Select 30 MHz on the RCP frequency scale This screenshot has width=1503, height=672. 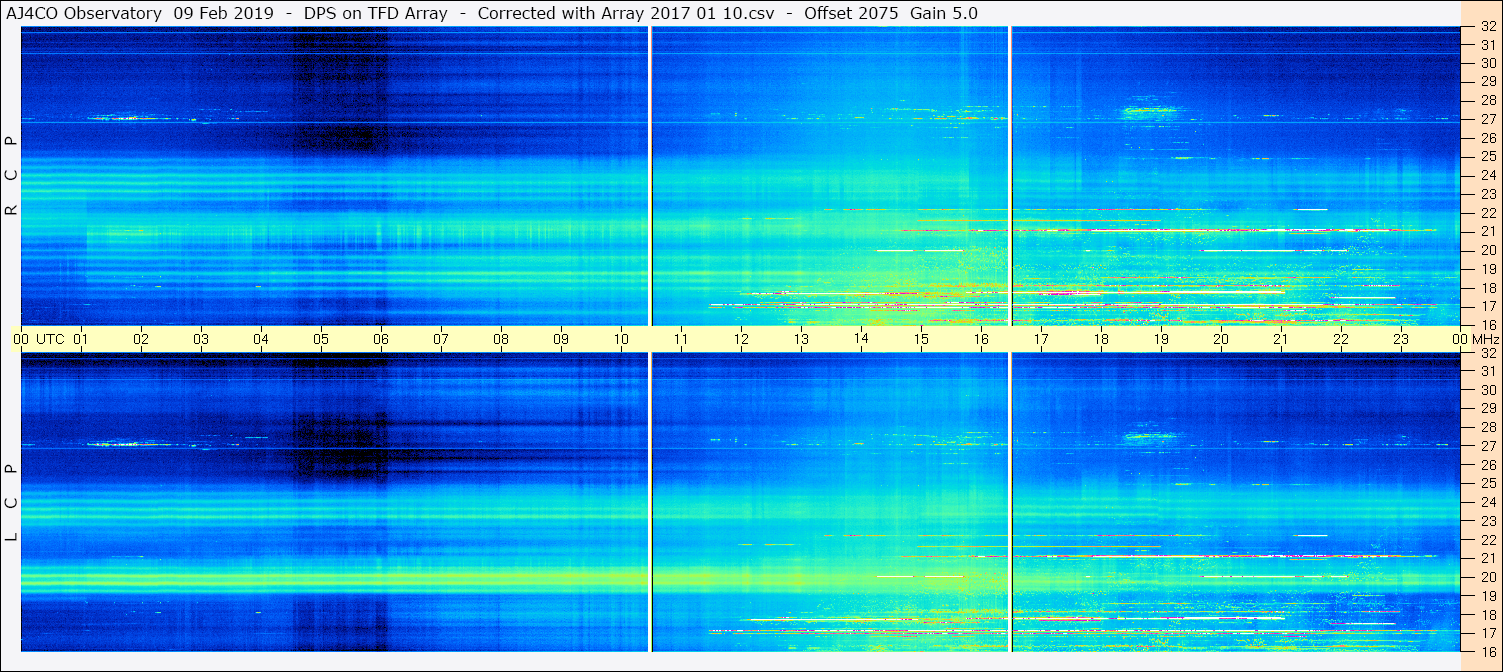click(1487, 62)
